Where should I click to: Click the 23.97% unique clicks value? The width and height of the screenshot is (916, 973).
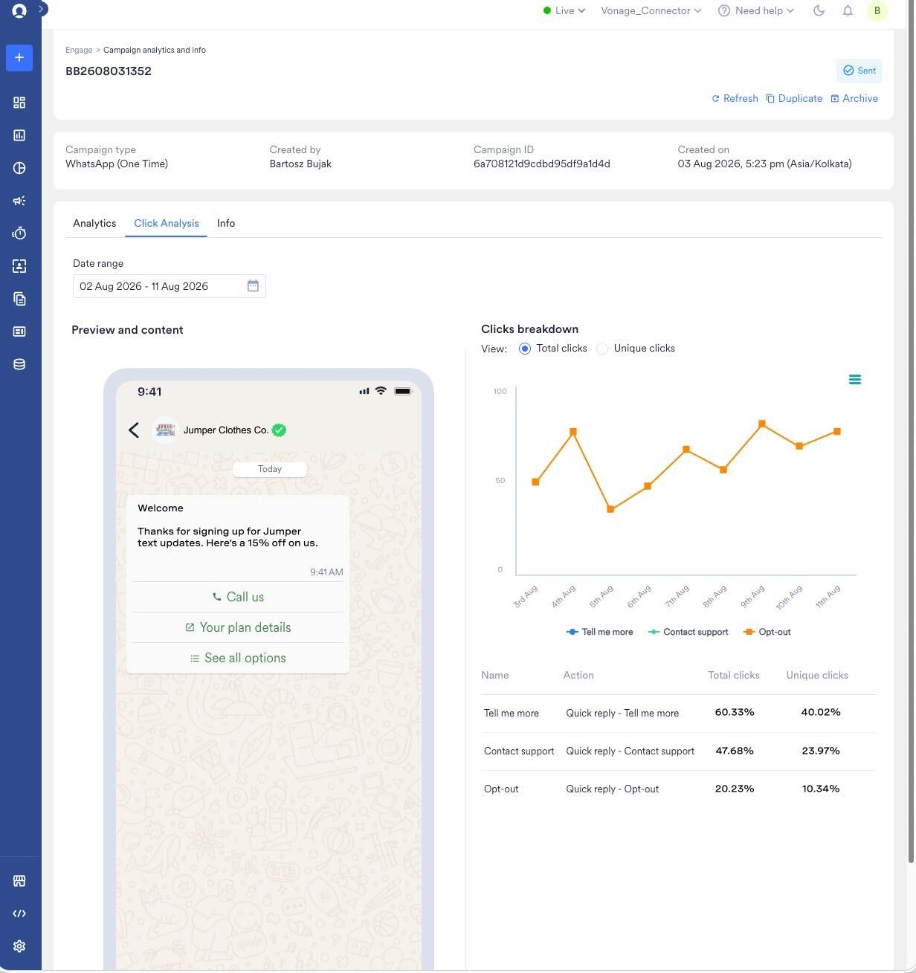(x=820, y=751)
